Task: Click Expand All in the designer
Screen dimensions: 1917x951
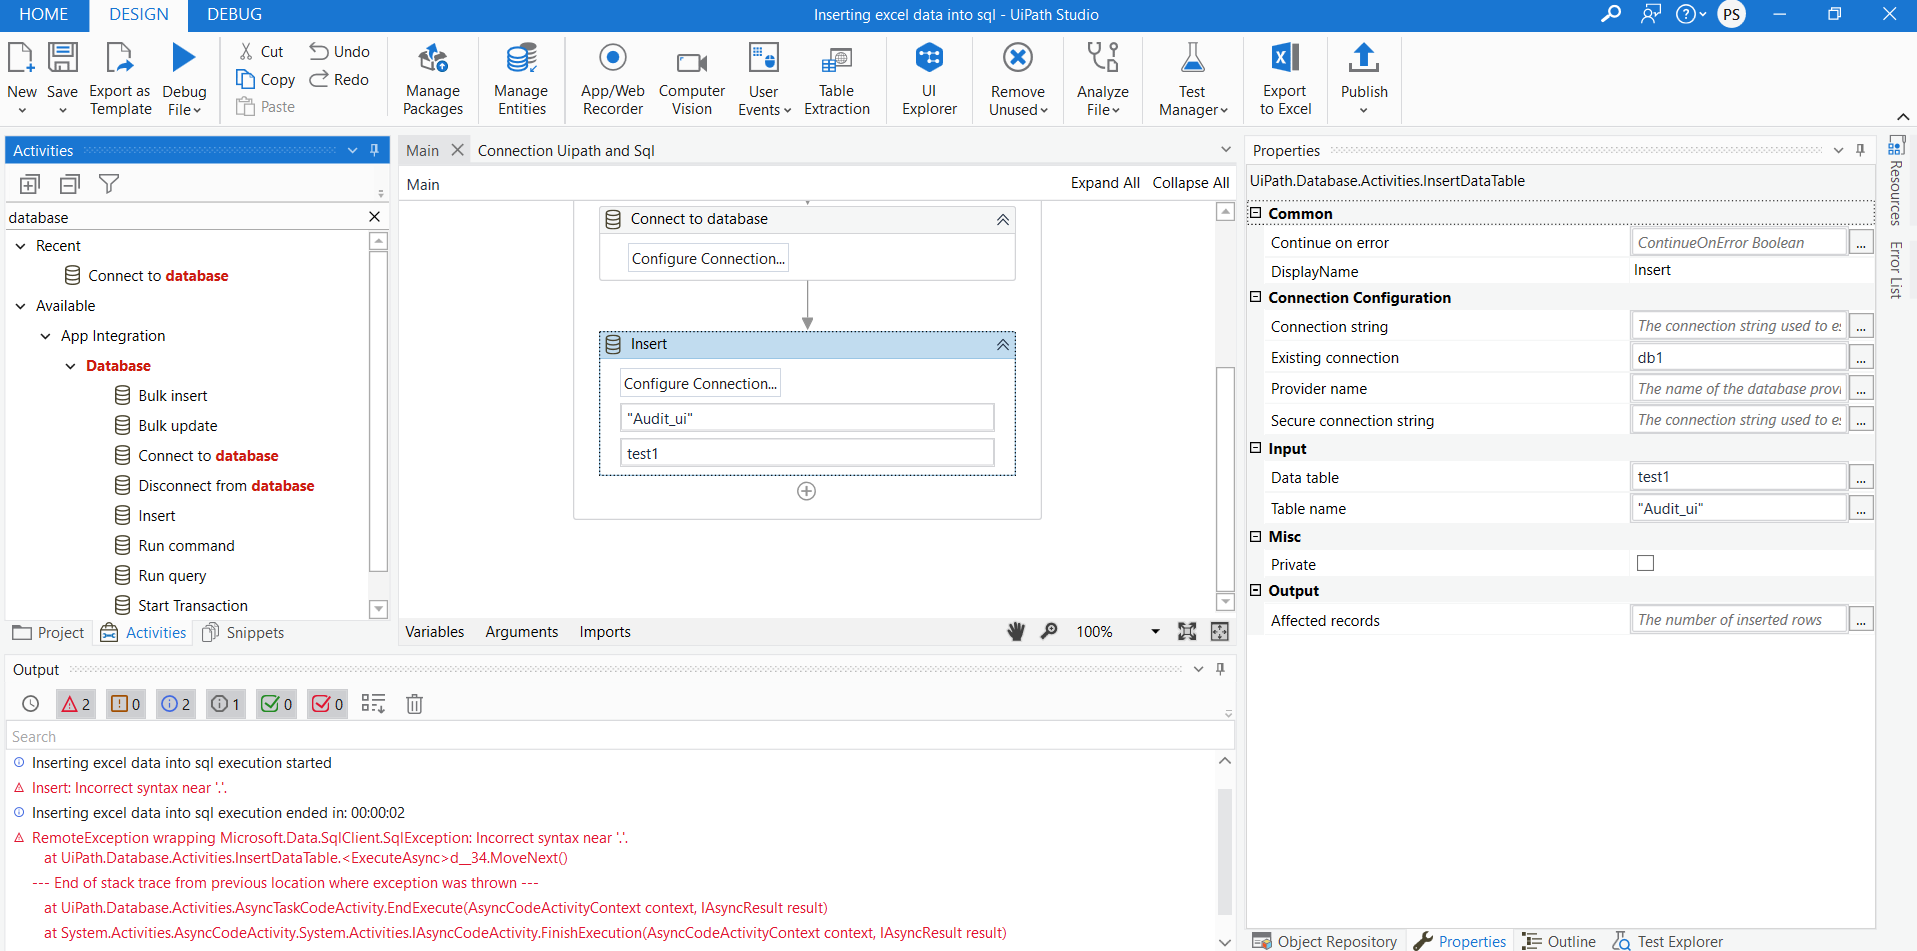Action: point(1104,183)
